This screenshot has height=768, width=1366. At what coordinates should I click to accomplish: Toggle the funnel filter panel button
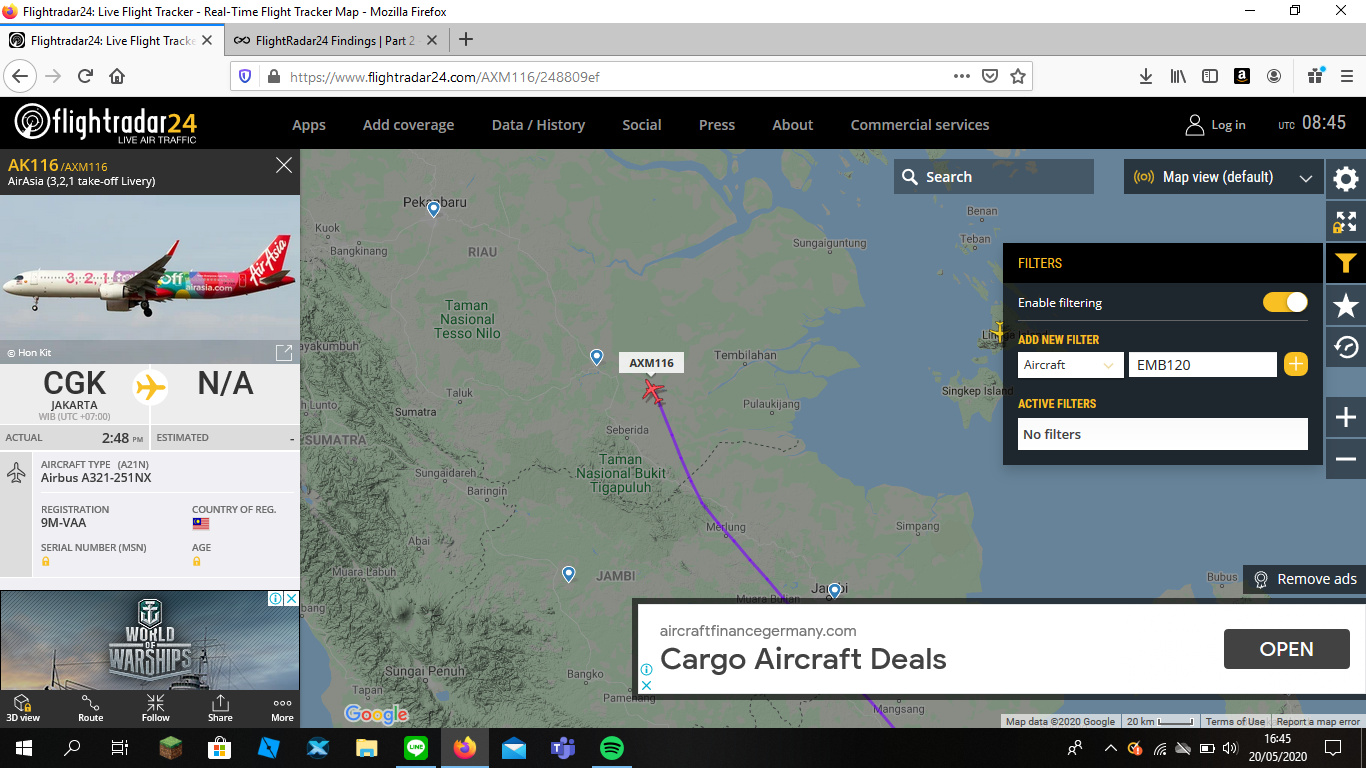pyautogui.click(x=1346, y=264)
